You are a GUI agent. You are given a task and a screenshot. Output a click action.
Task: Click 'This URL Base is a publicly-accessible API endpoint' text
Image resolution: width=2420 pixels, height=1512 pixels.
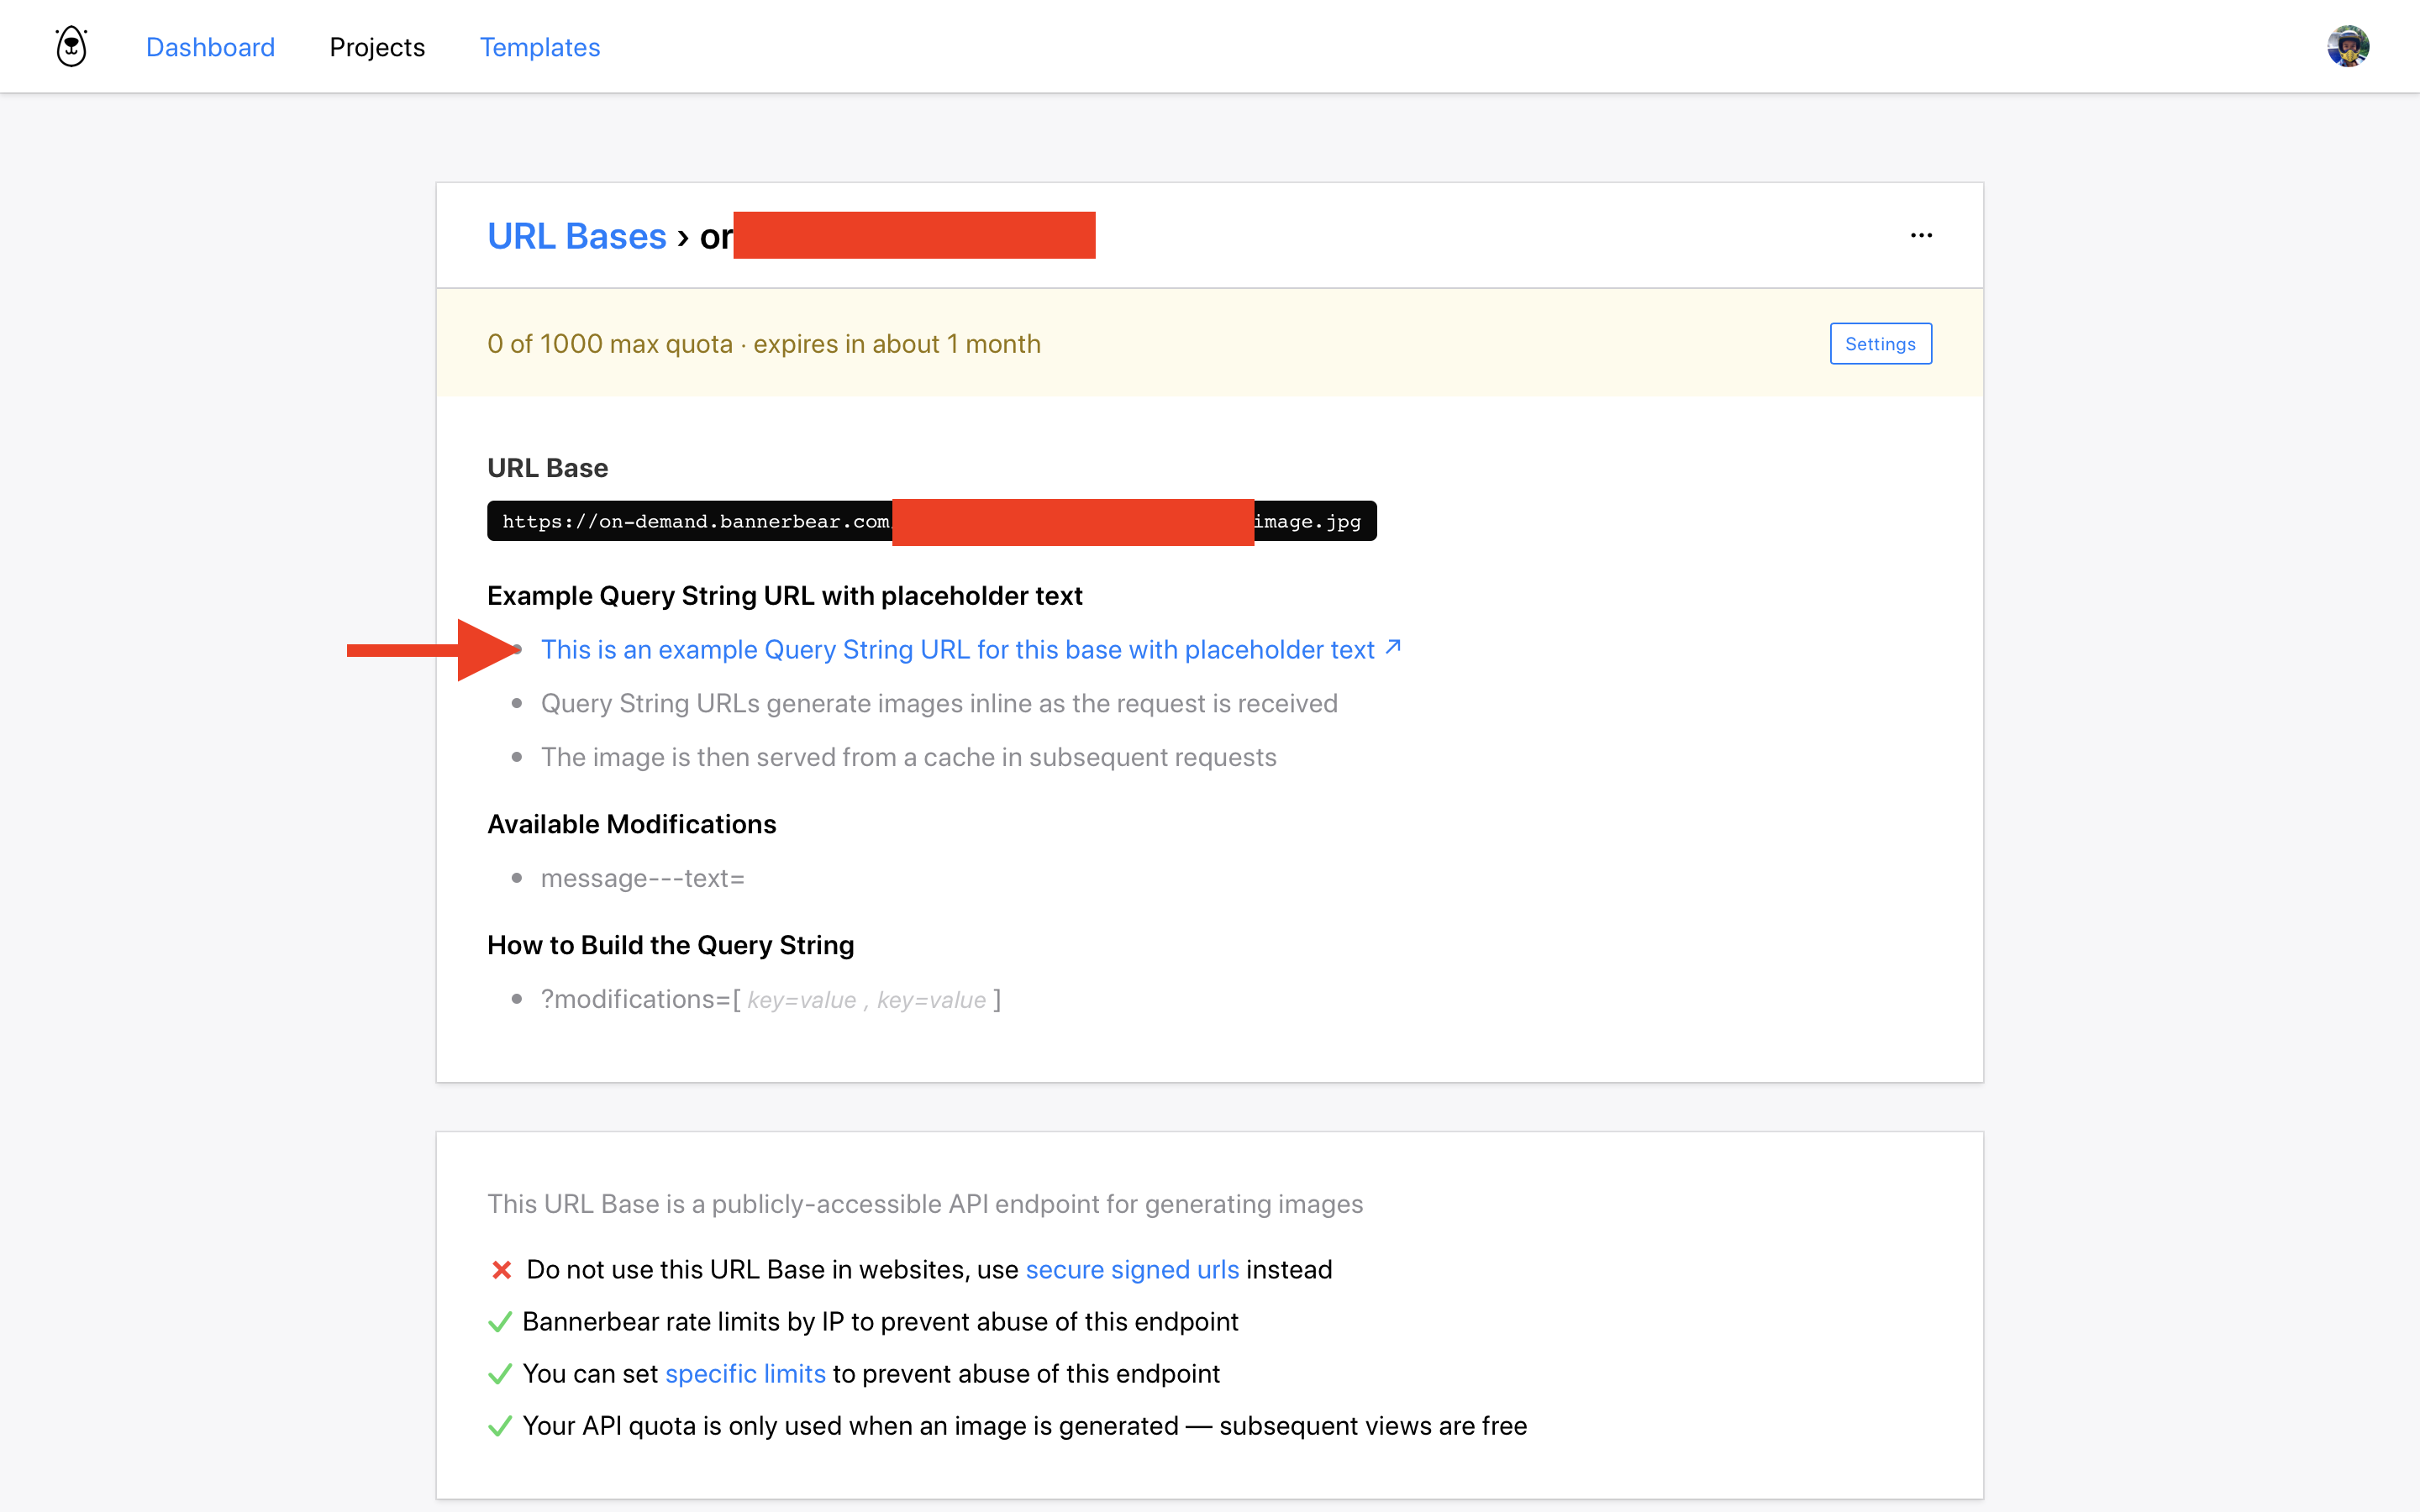(x=925, y=1204)
